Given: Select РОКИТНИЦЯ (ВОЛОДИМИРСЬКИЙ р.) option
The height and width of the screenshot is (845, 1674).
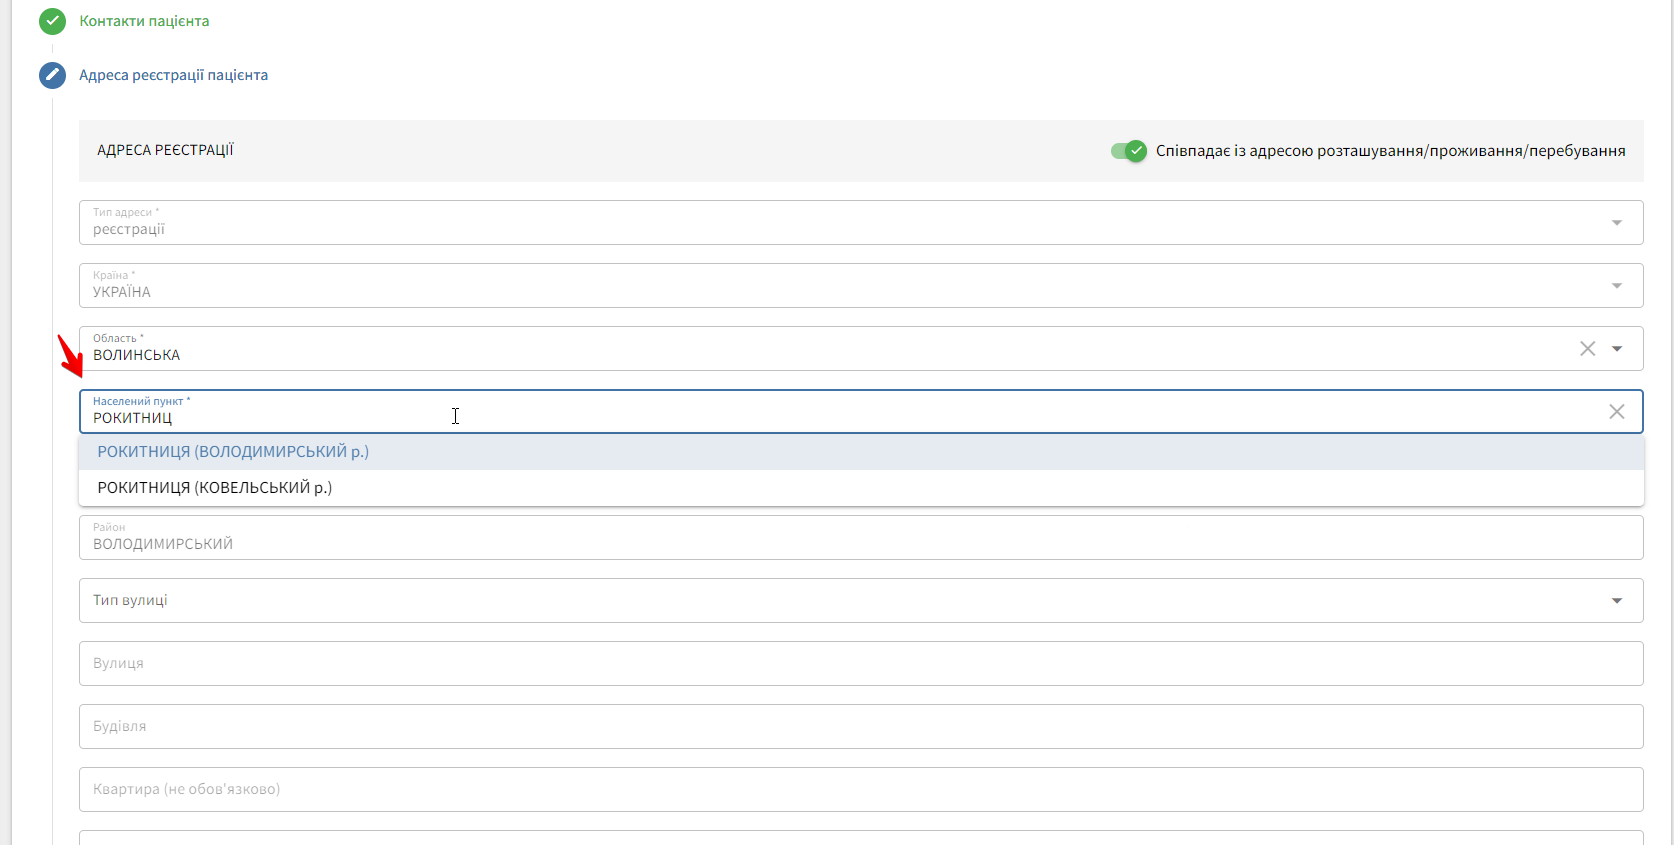Looking at the screenshot, I should click(x=233, y=452).
